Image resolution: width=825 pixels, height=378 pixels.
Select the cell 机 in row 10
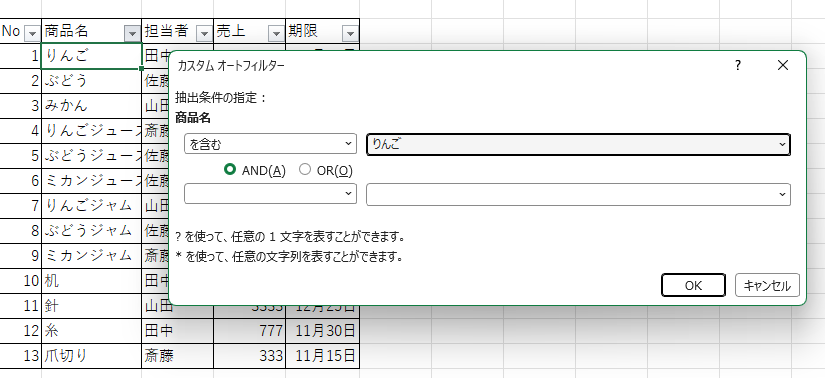pos(91,281)
